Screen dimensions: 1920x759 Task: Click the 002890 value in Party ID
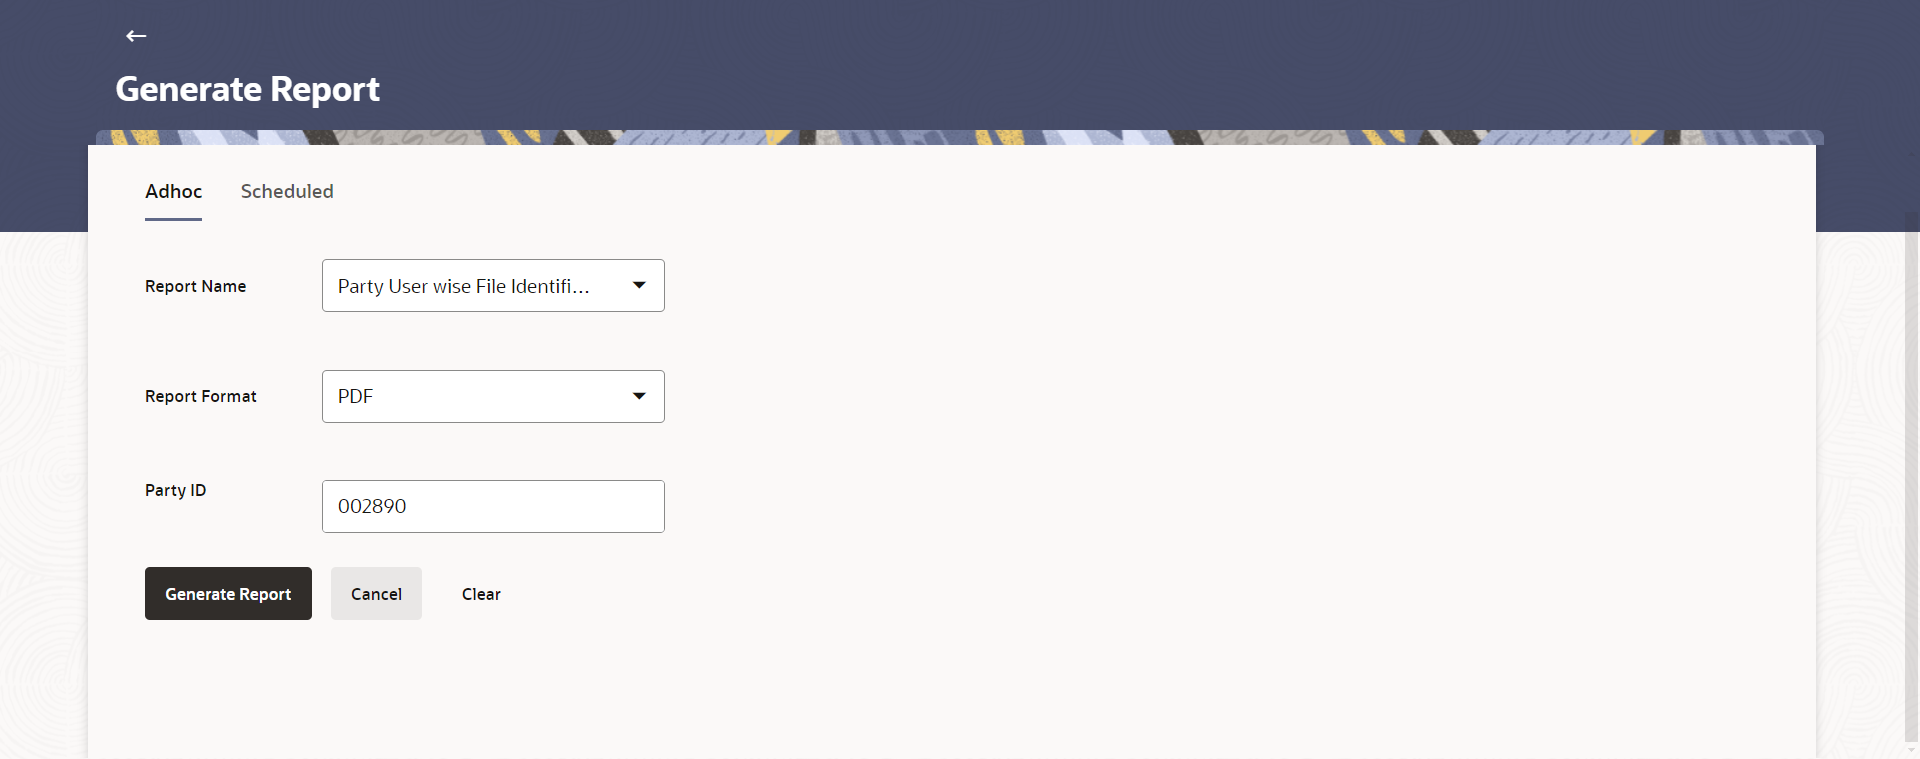372,506
